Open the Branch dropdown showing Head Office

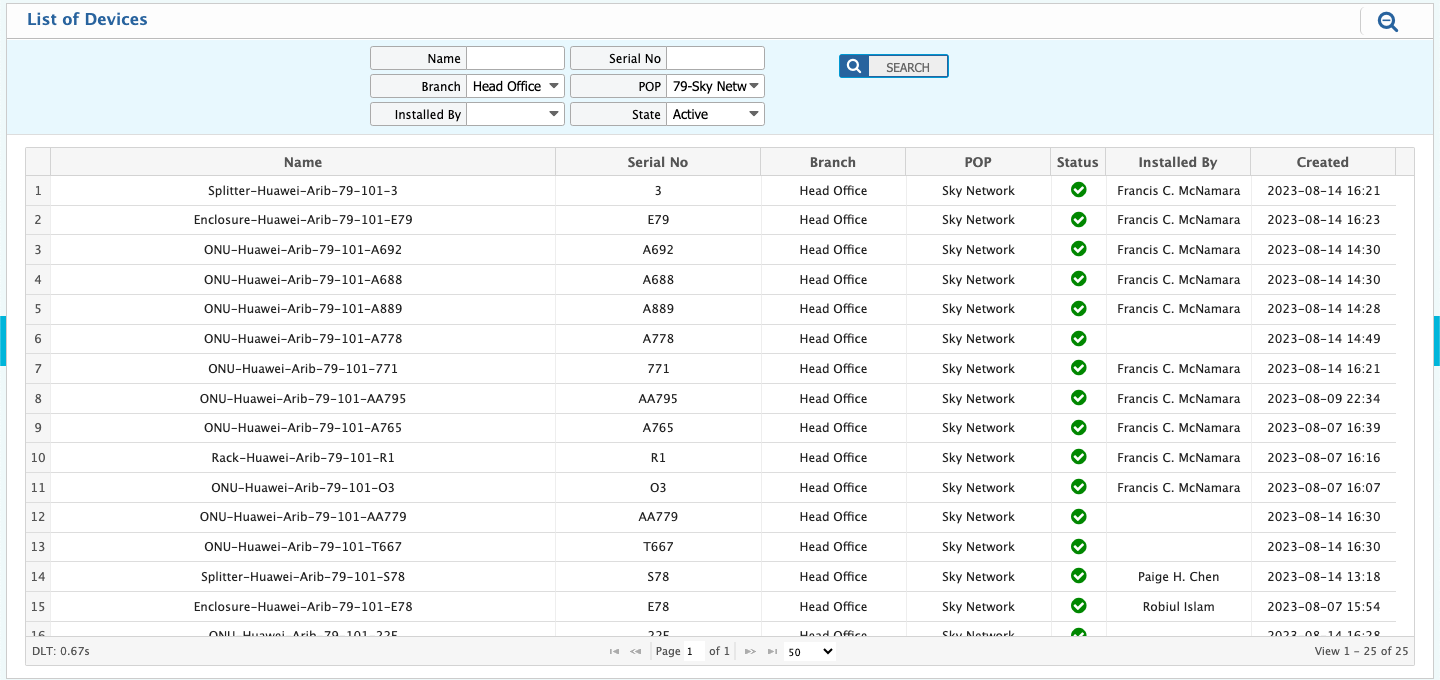pyautogui.click(x=515, y=86)
